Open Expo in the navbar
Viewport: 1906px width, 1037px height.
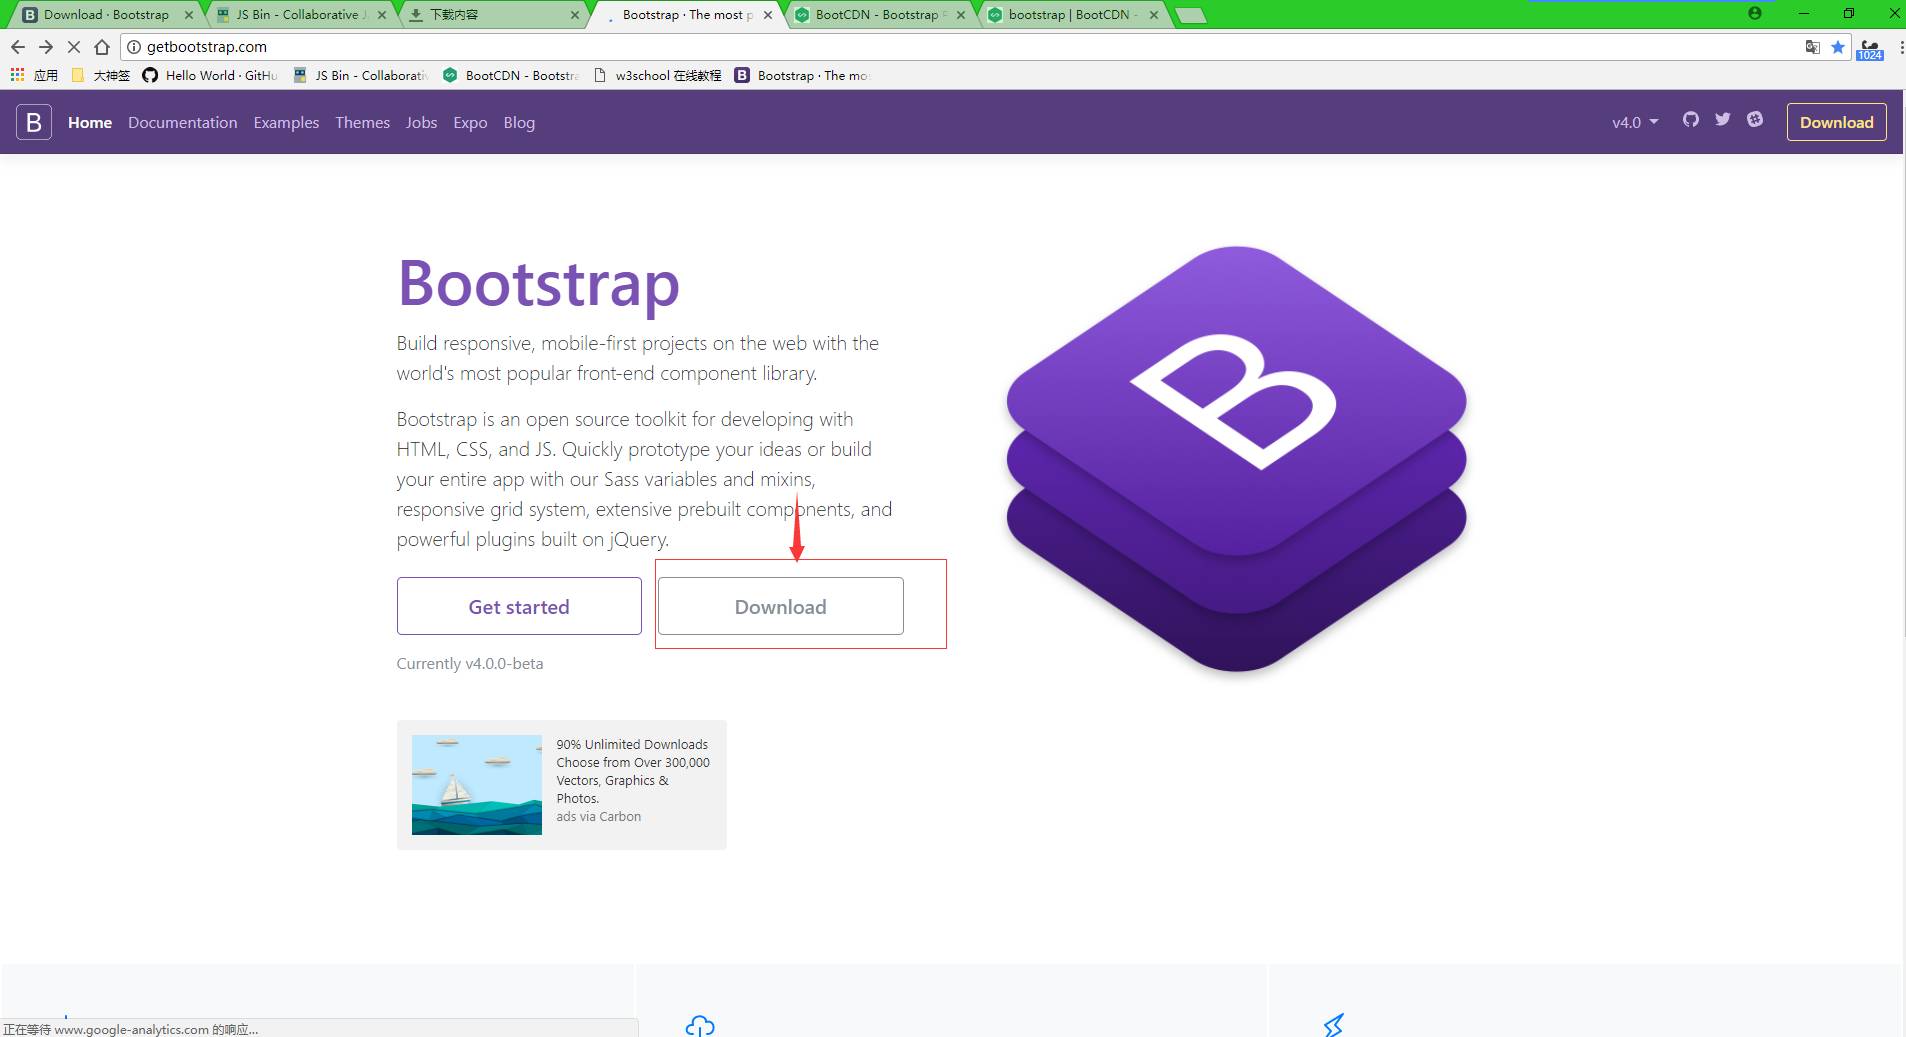point(470,122)
